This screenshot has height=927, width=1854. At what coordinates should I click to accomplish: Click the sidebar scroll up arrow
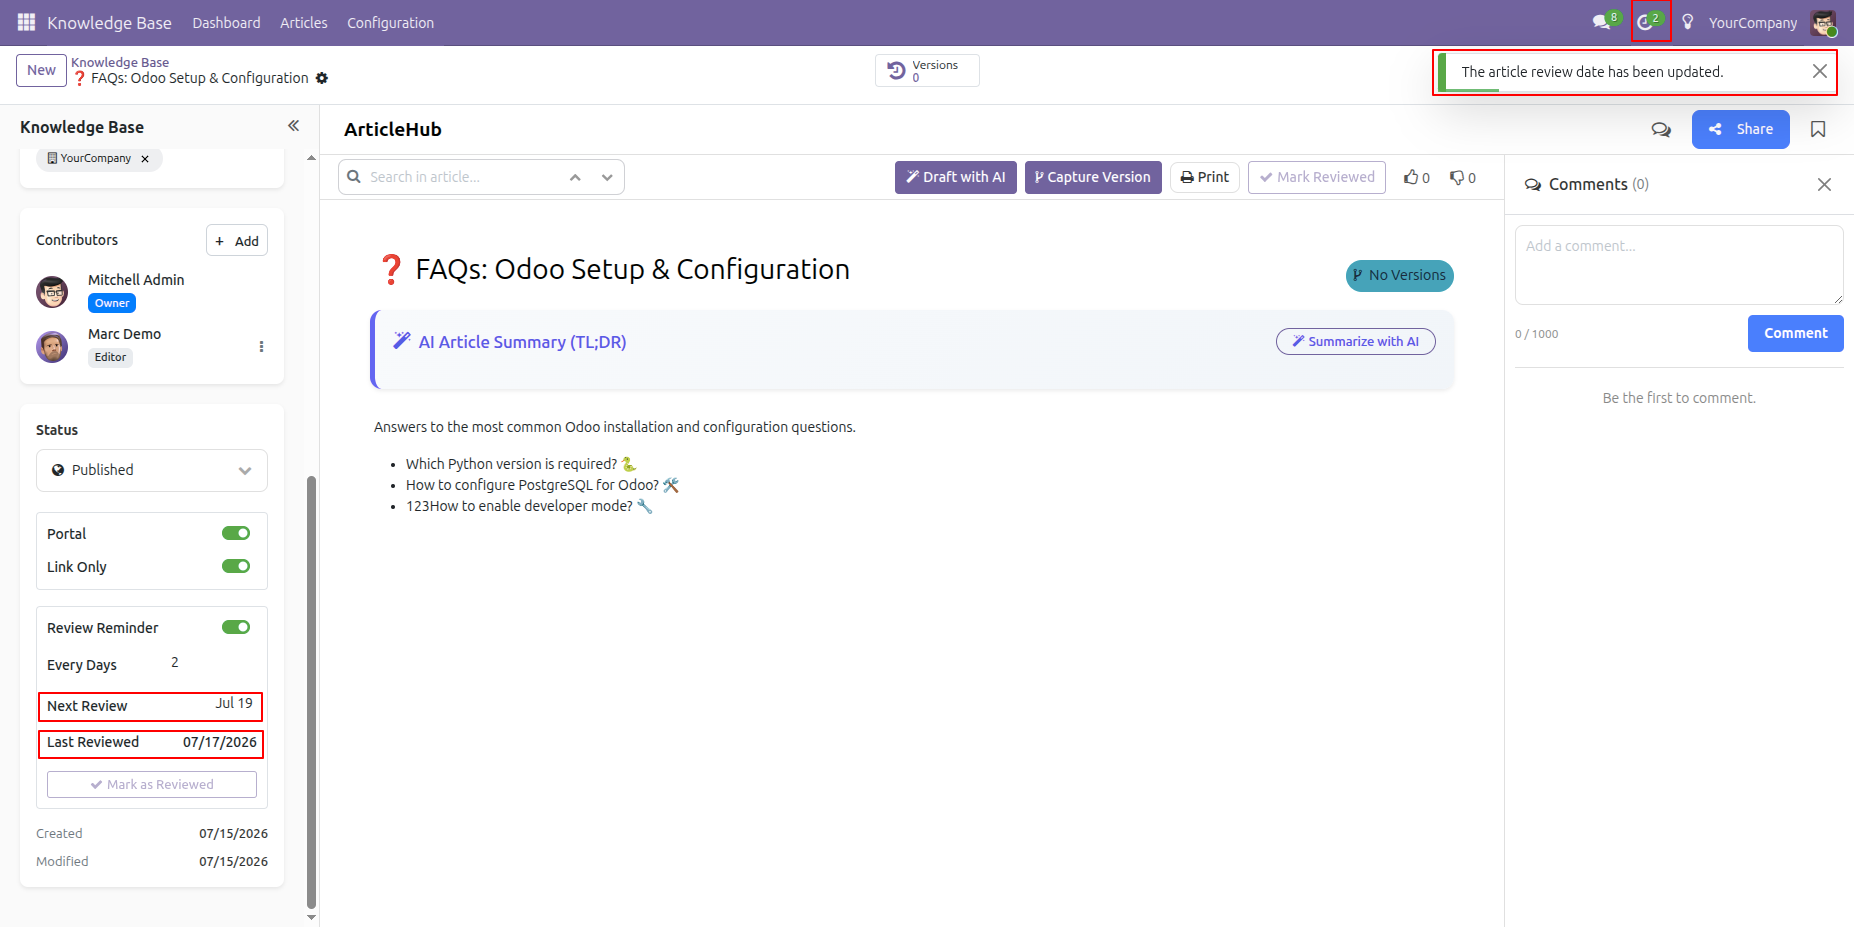311,158
